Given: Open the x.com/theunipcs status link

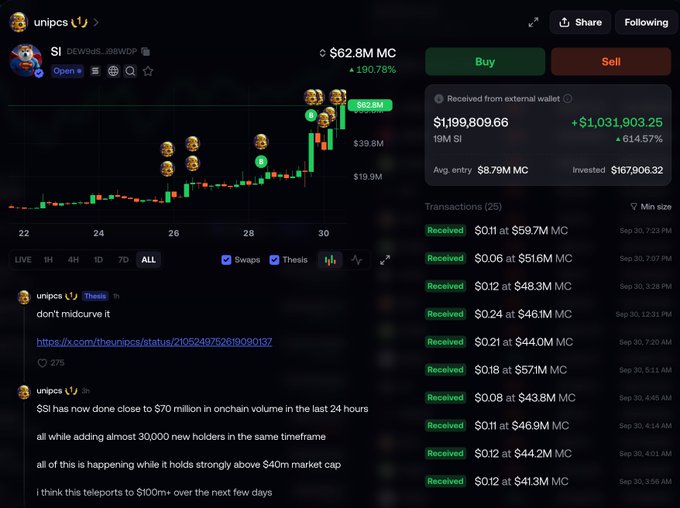Looking at the screenshot, I should point(154,342).
